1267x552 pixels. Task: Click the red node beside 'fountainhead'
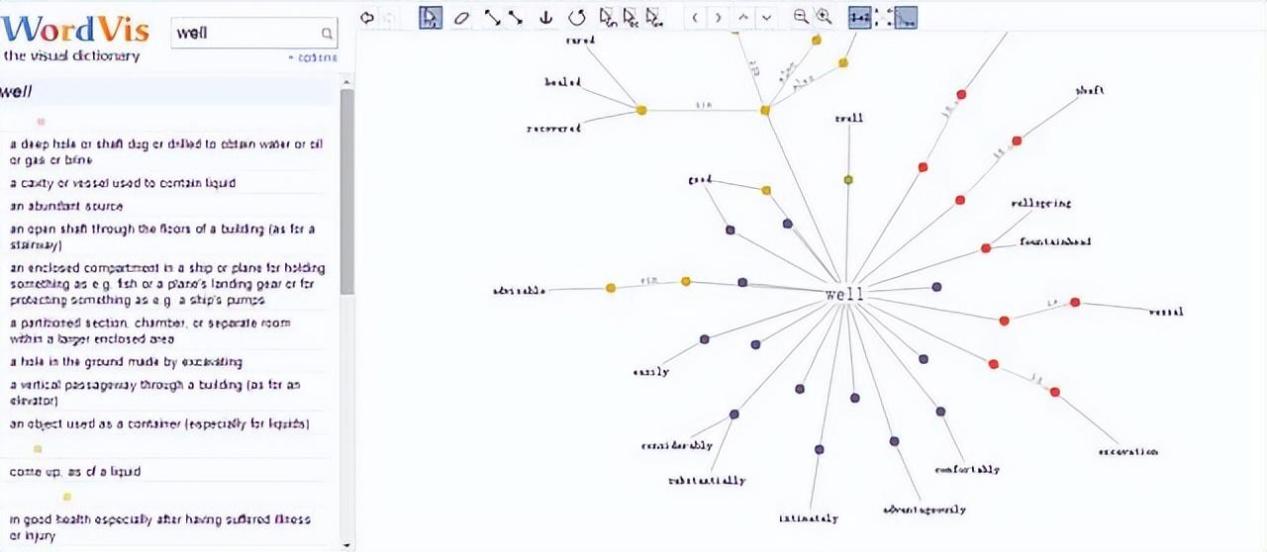[986, 247]
